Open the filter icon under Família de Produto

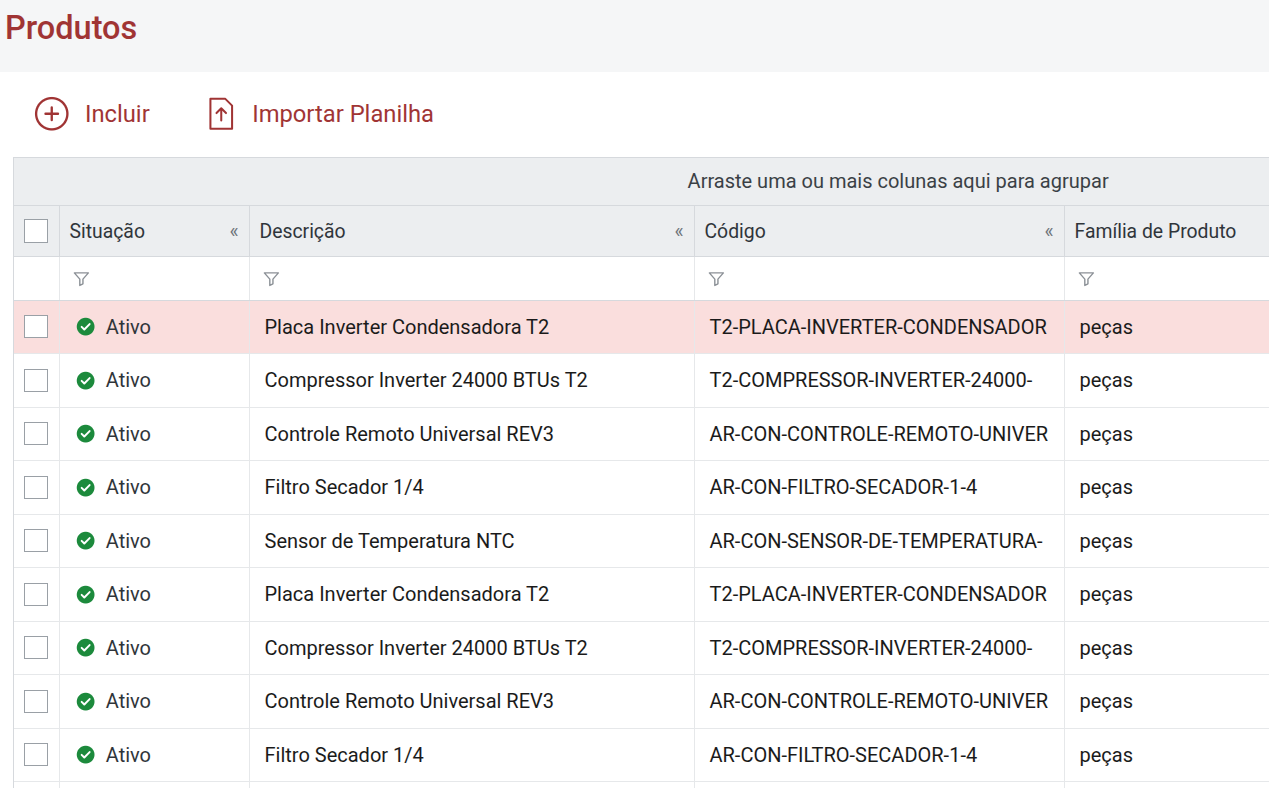1086,279
